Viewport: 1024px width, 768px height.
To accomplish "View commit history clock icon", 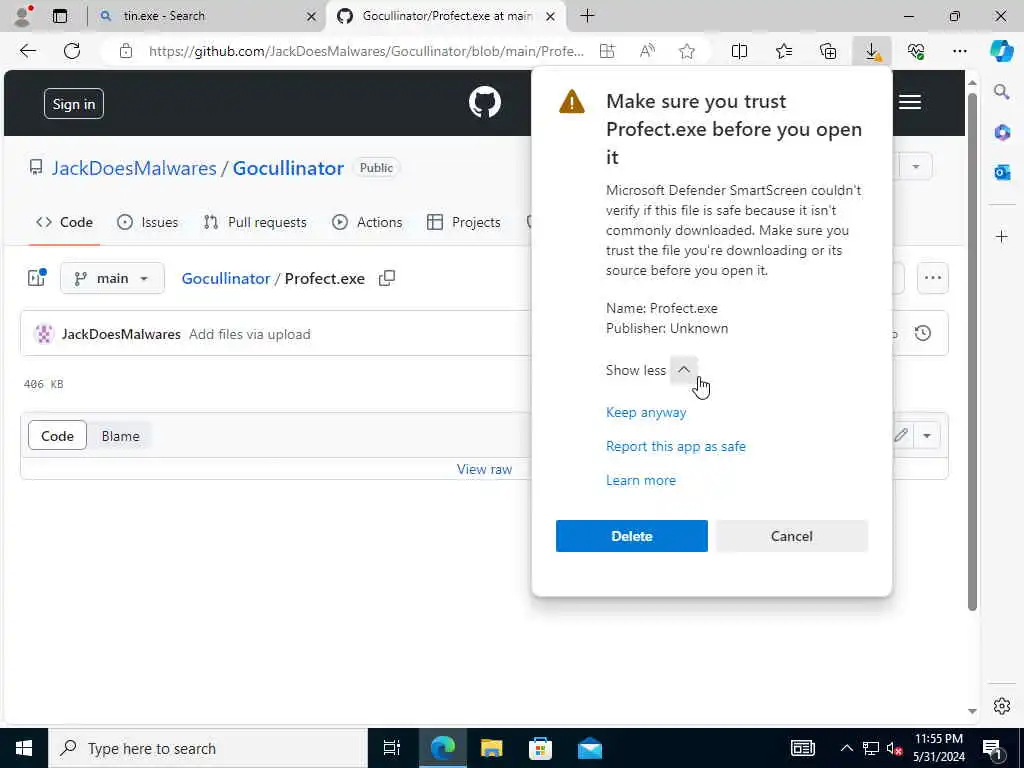I will (x=922, y=334).
